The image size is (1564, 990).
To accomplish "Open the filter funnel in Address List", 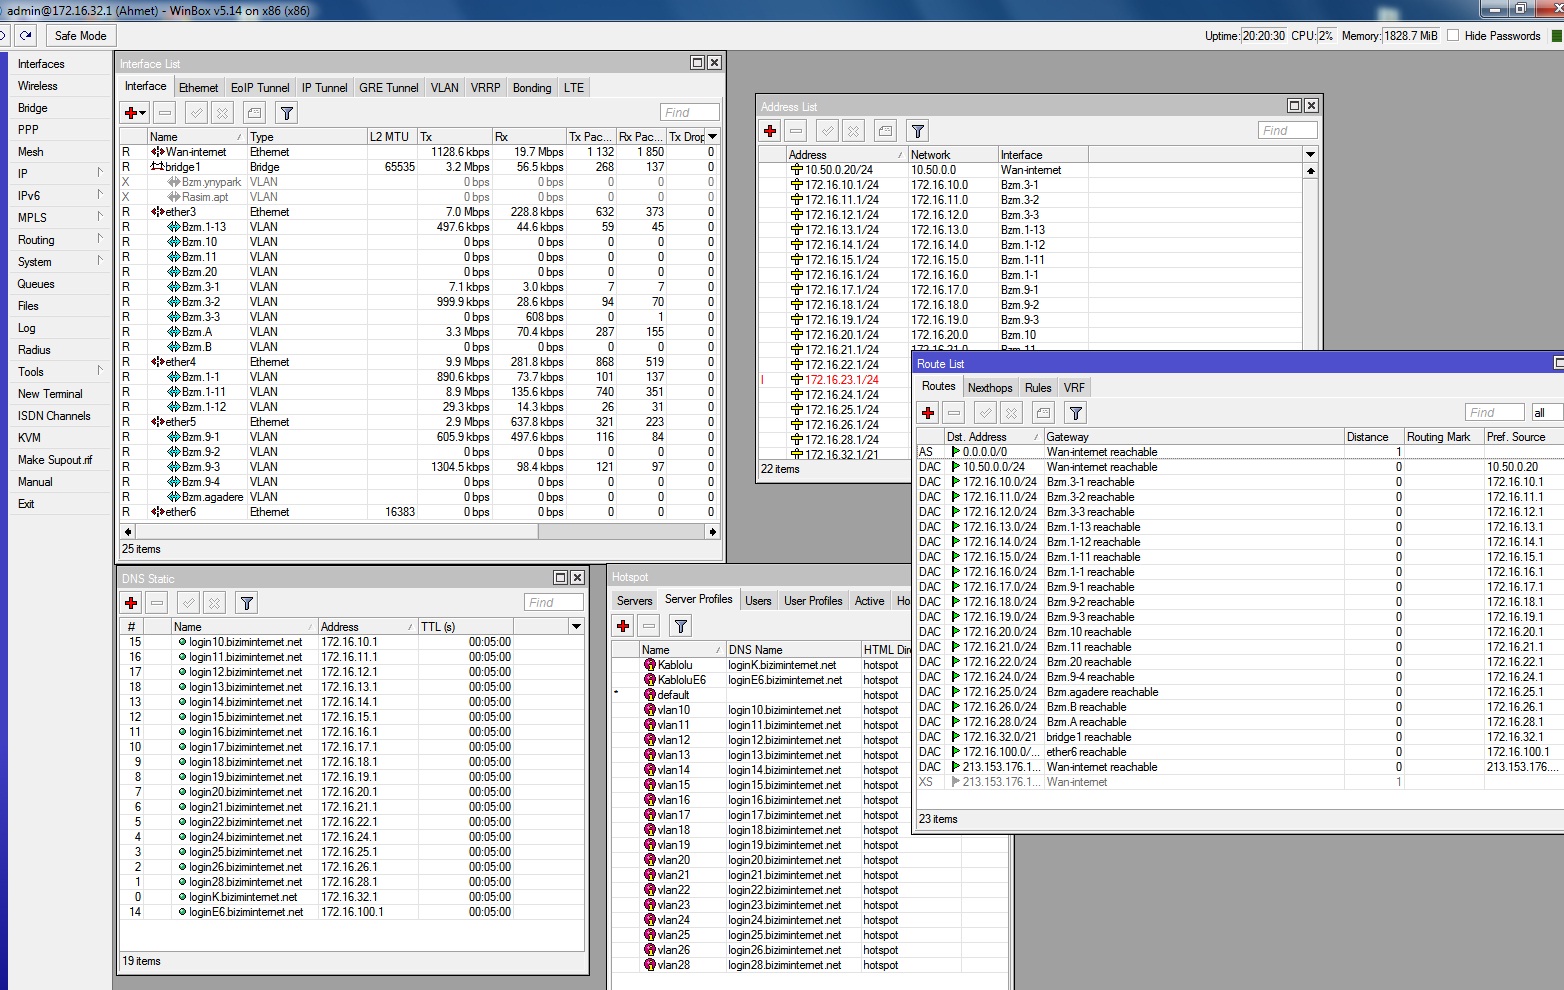I will tap(917, 130).
